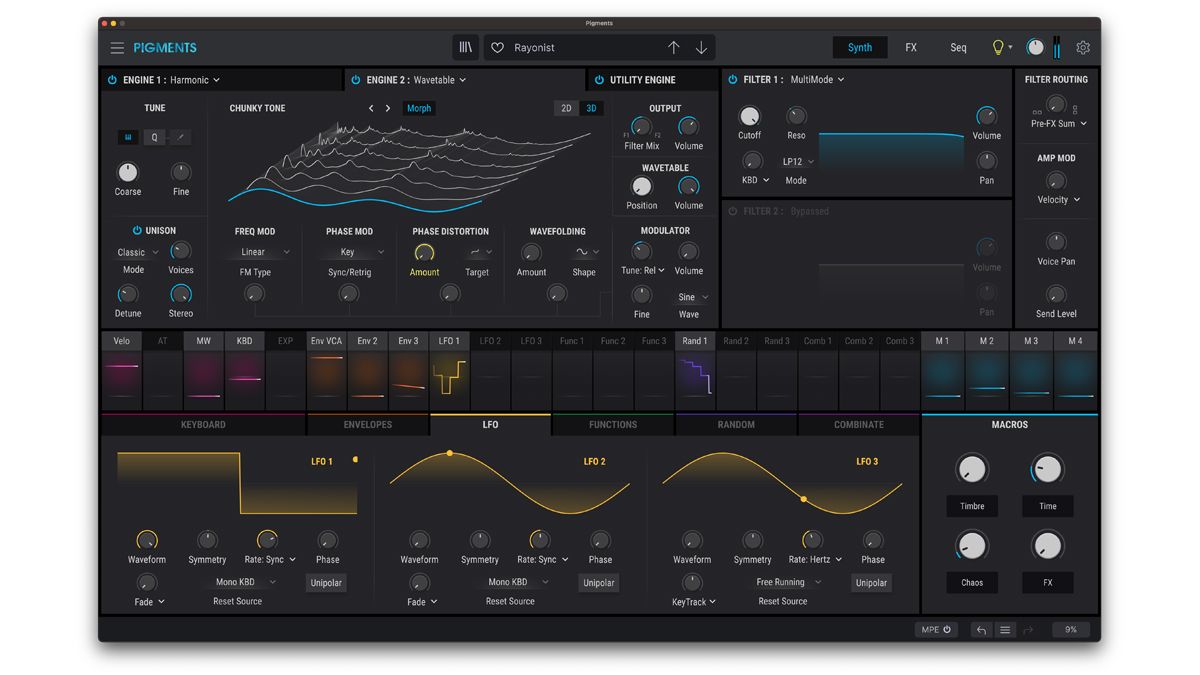Favorite the Rayonist preset with the heart
This screenshot has height=675, width=1200.
(497, 48)
